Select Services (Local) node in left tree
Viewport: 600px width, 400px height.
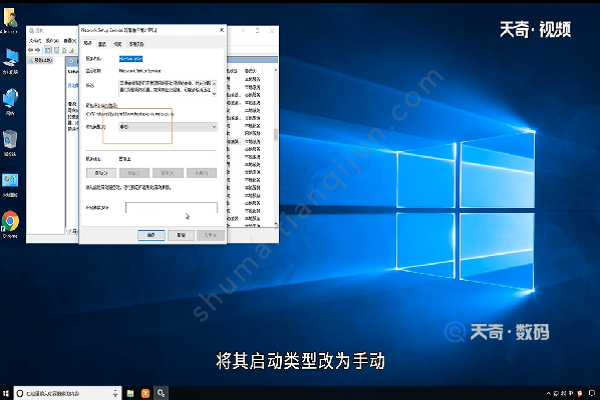tap(40, 60)
